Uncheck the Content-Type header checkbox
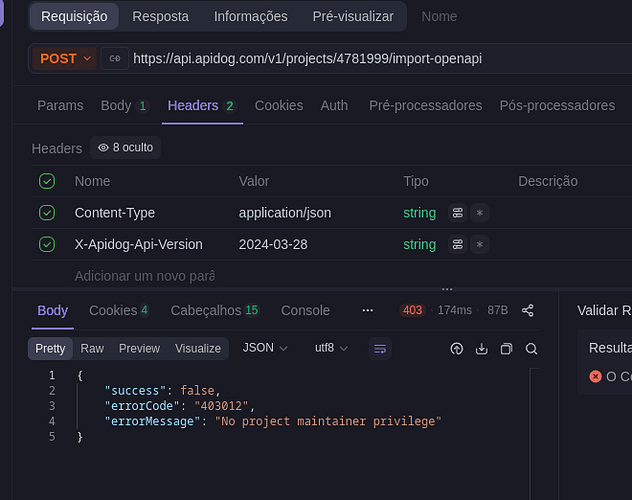The height and width of the screenshot is (500, 632). [47, 213]
